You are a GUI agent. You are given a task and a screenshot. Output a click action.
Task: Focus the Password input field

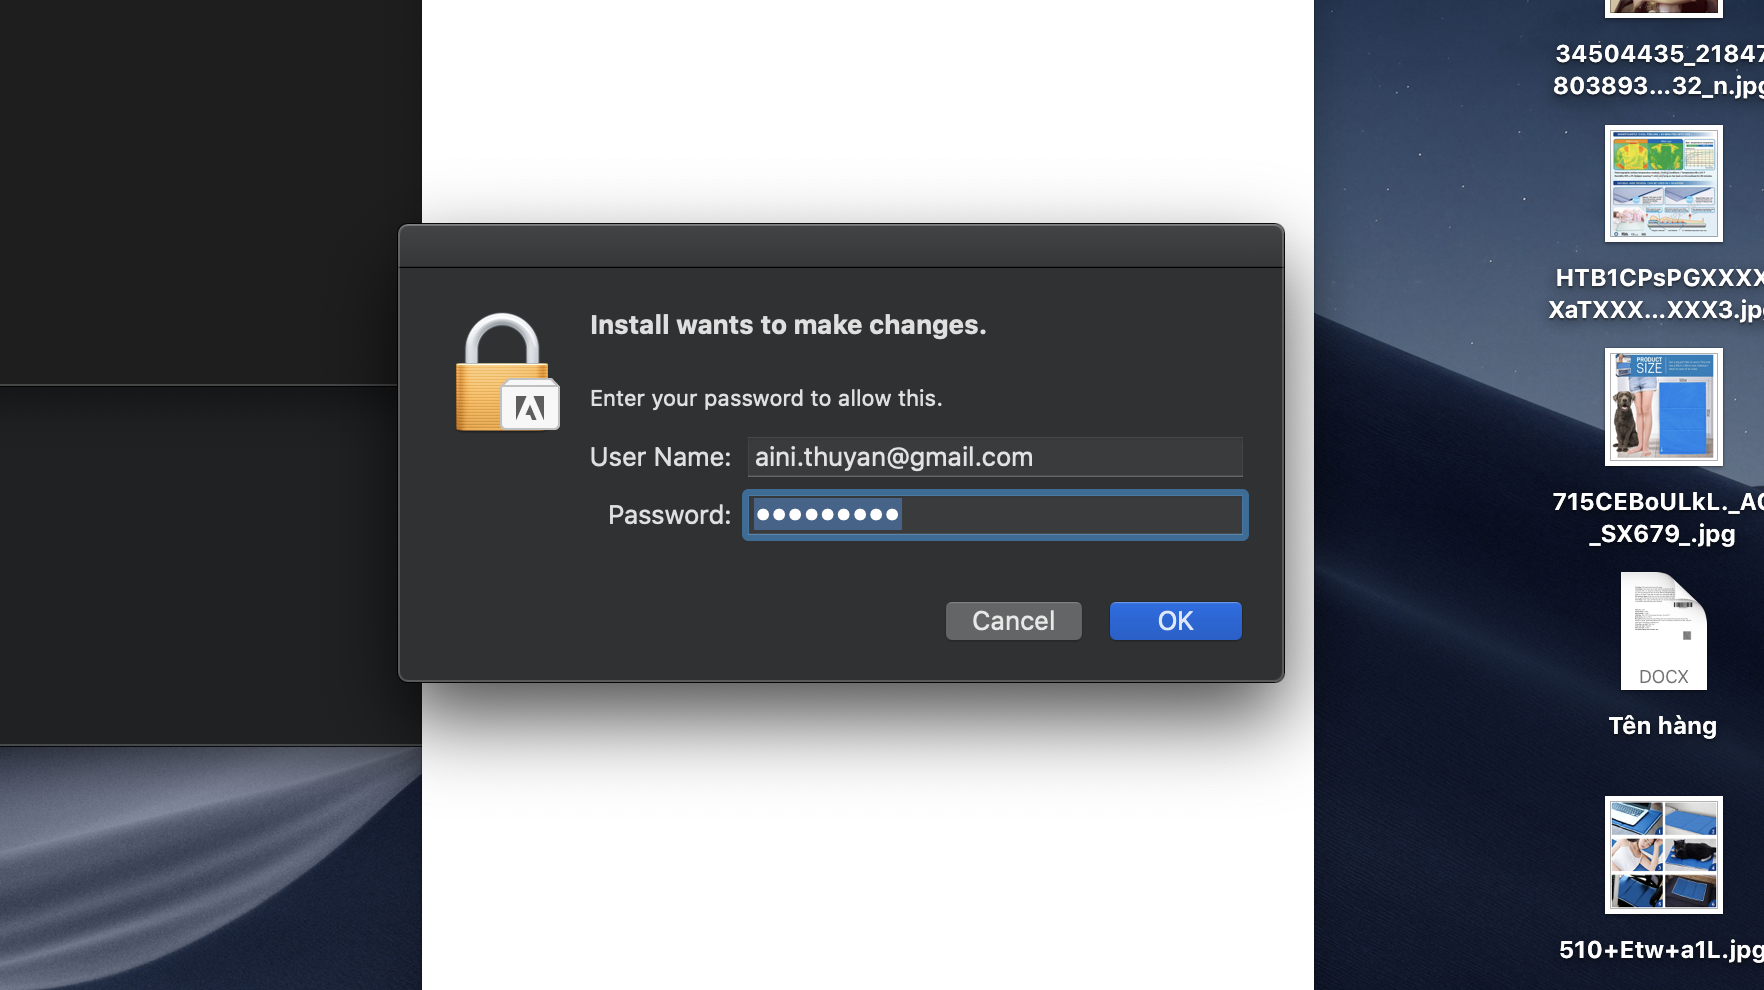(x=995, y=515)
